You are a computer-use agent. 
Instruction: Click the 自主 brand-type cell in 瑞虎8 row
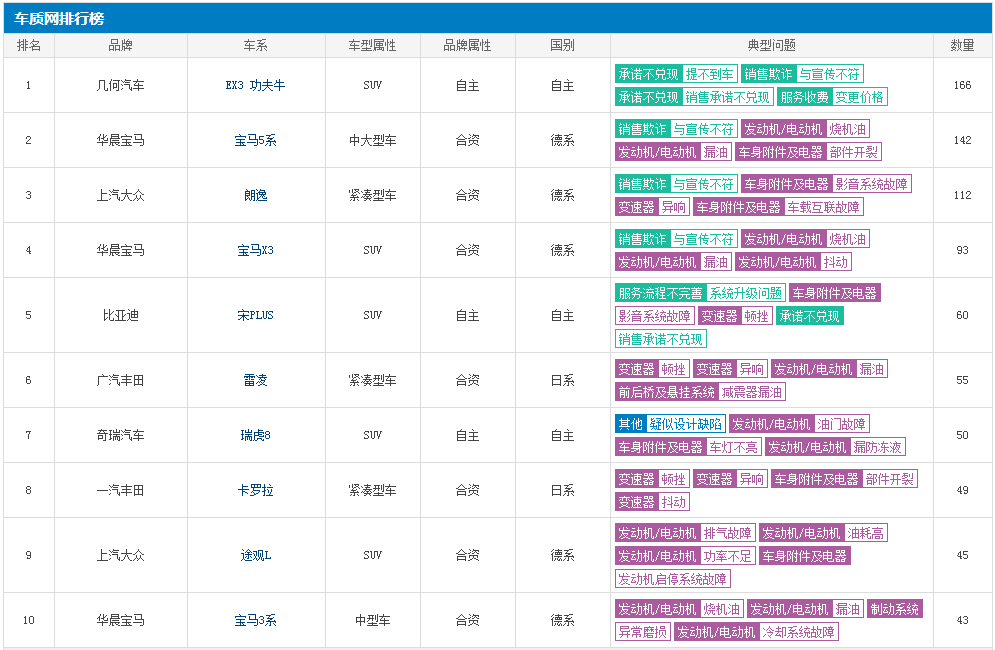pos(468,435)
